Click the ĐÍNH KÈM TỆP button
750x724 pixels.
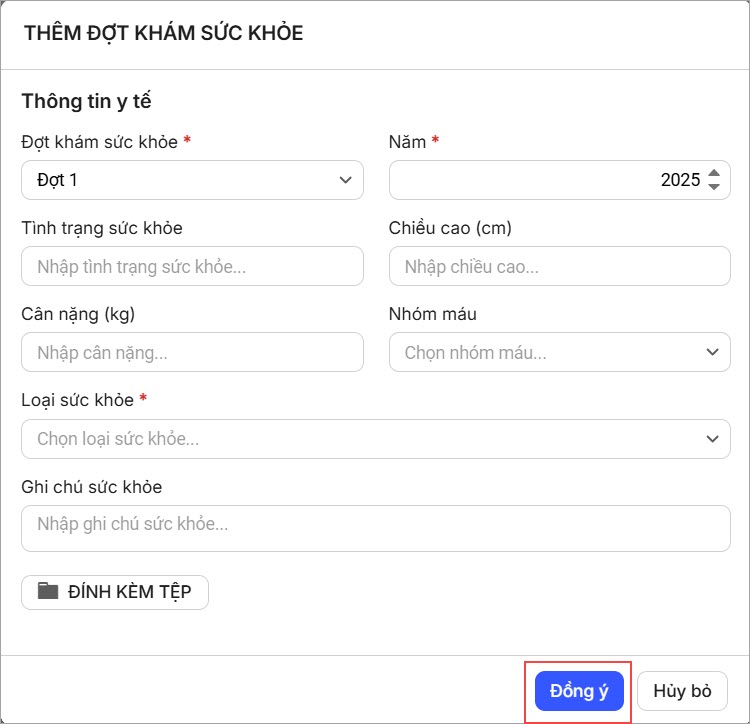(x=115, y=591)
